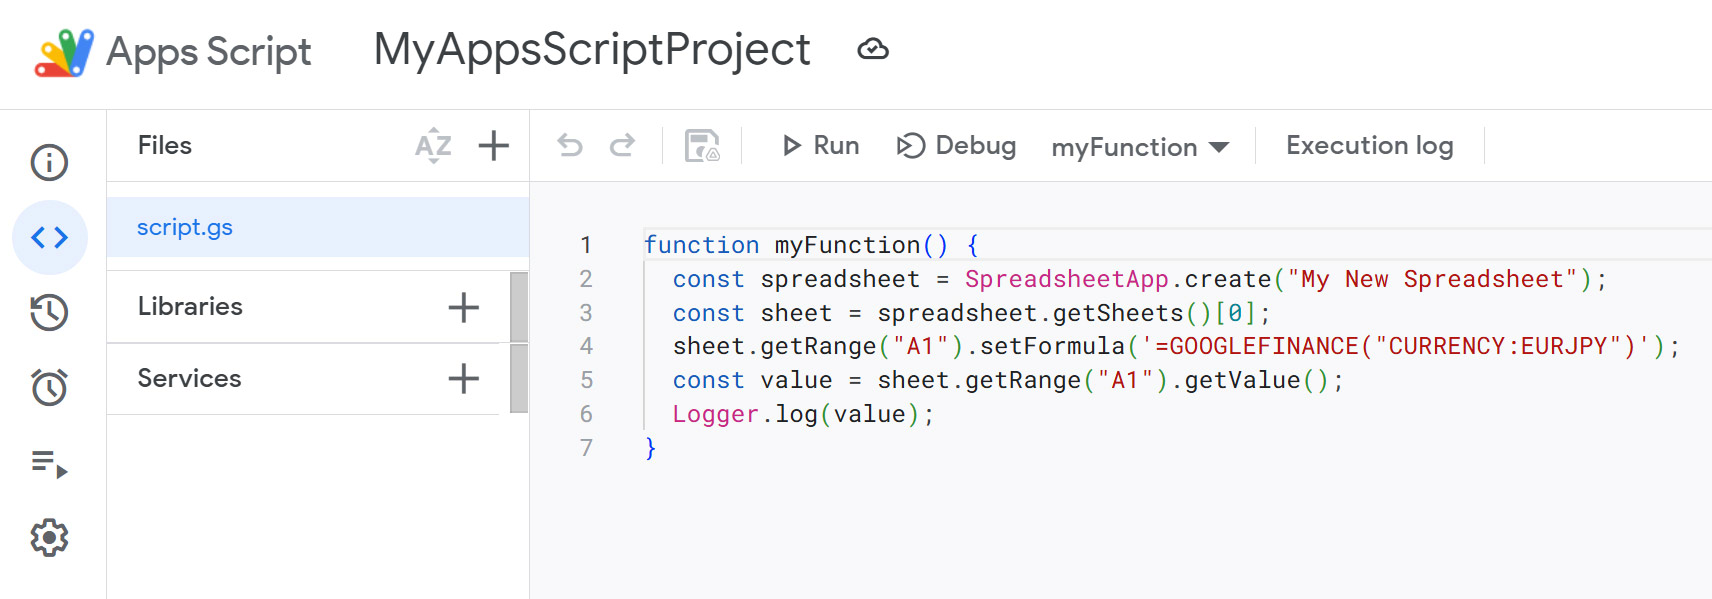This screenshot has height=599, width=1712.
Task: Run the selected function
Action: (x=820, y=146)
